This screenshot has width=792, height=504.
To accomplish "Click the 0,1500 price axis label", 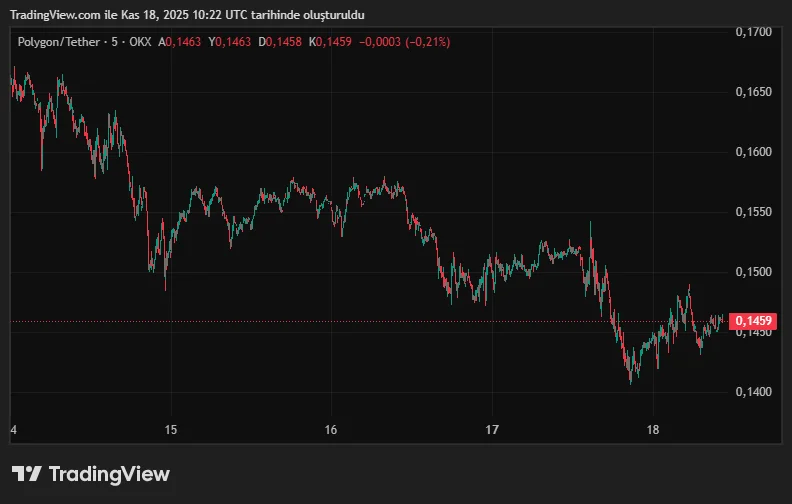I will pos(753,272).
